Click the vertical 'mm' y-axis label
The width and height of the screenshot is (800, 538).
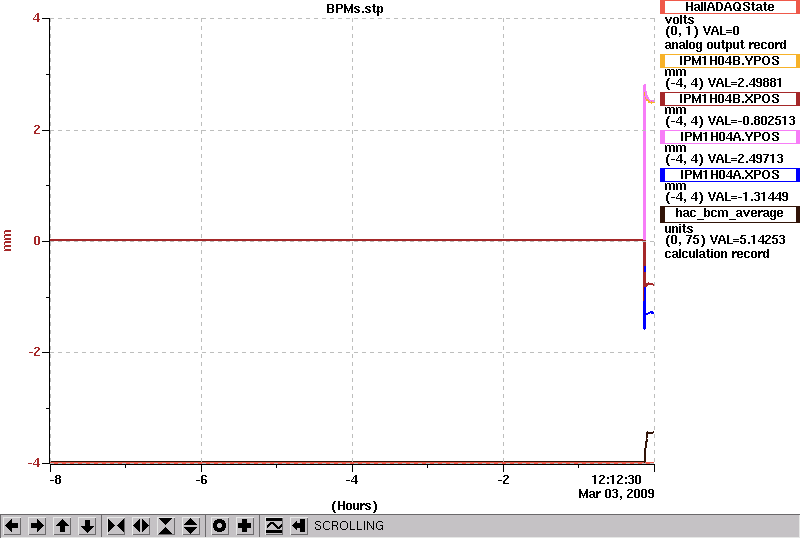tap(7, 240)
